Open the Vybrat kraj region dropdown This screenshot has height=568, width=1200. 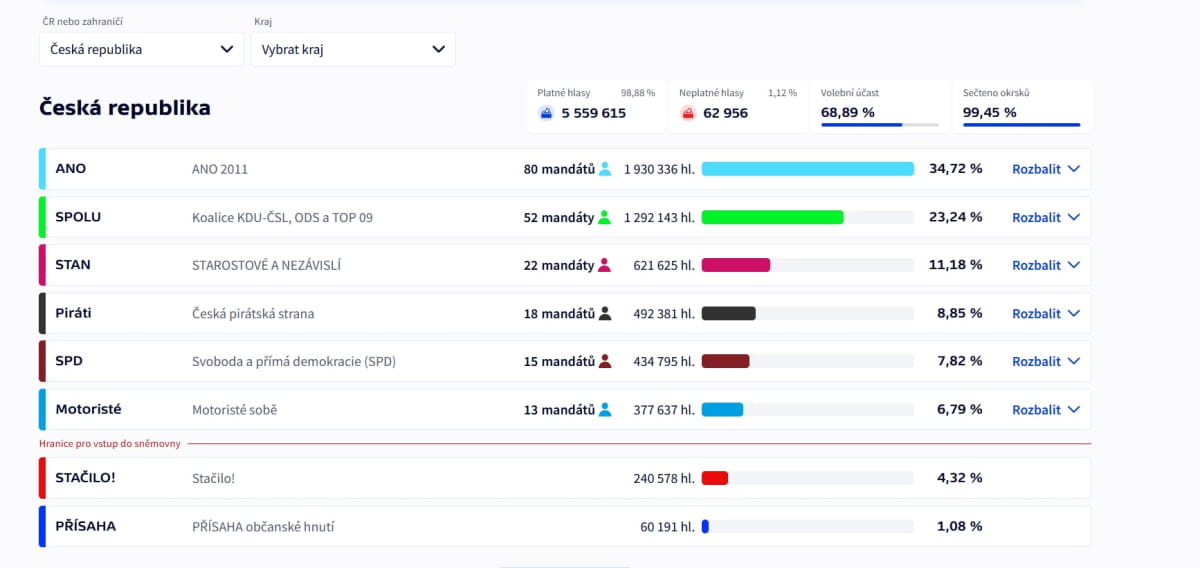(x=352, y=49)
